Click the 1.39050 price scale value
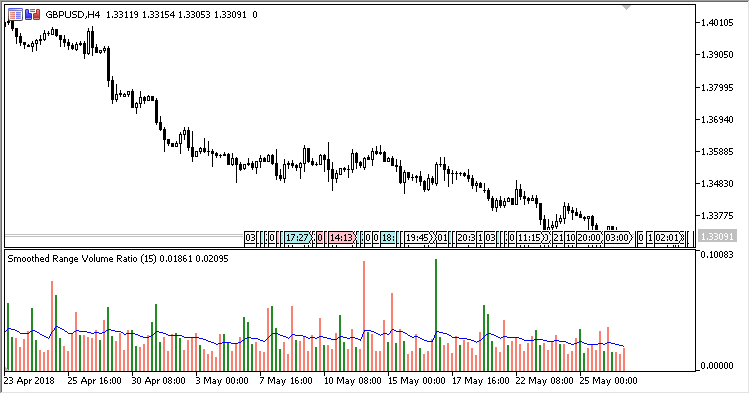The width and height of the screenshot is (750, 394). tap(717, 55)
